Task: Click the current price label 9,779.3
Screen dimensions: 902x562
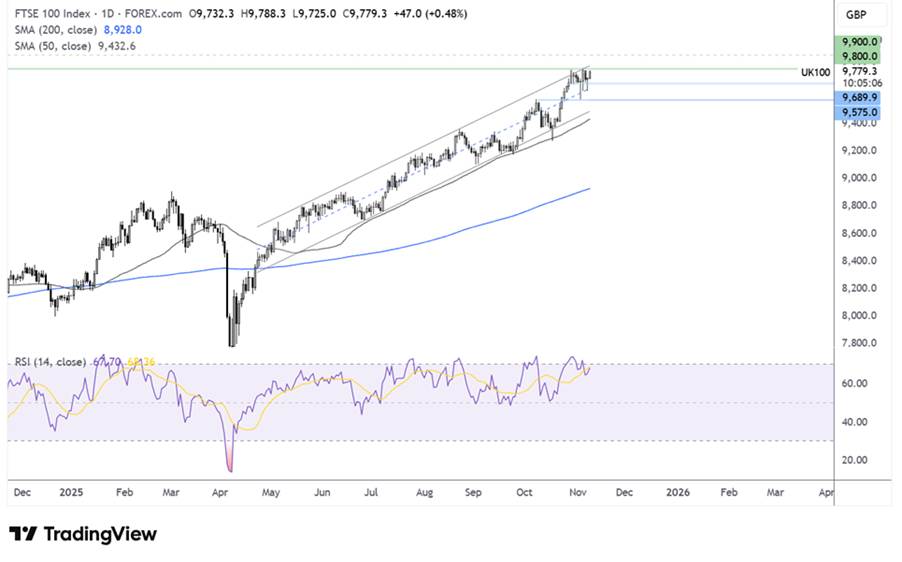Action: [x=860, y=71]
